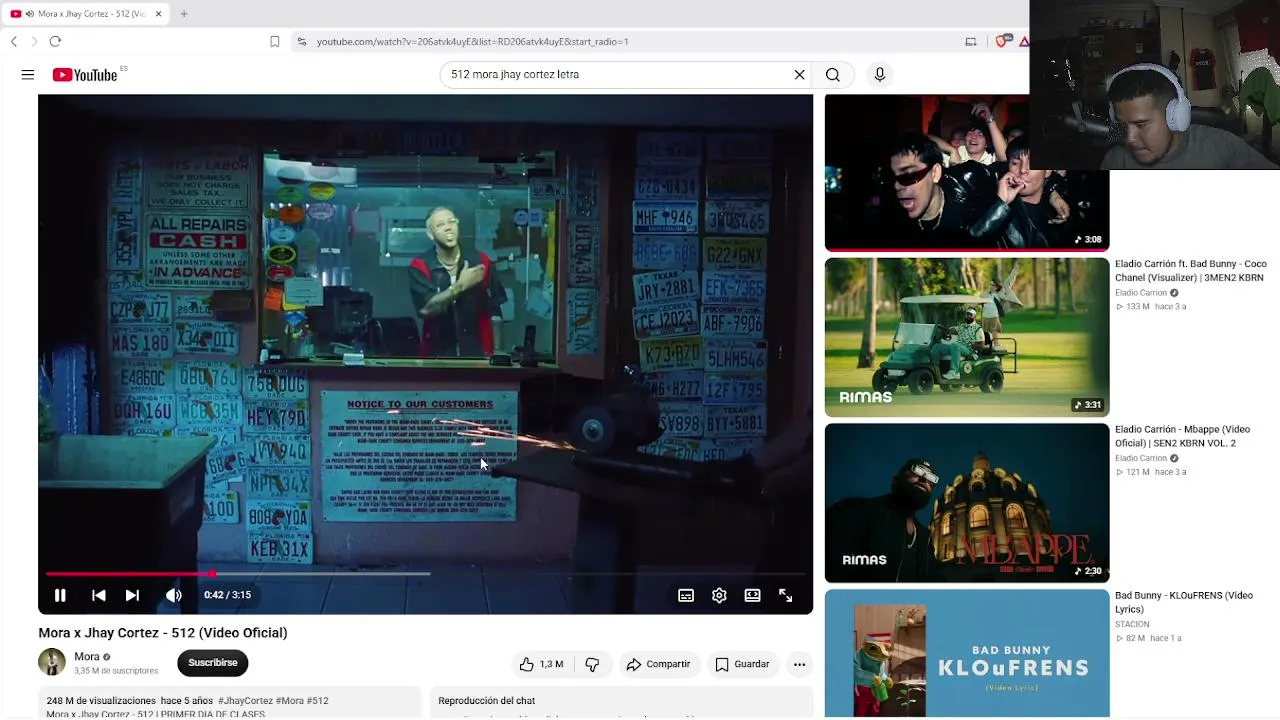
Task: Go forward in the browser
Action: [34, 41]
